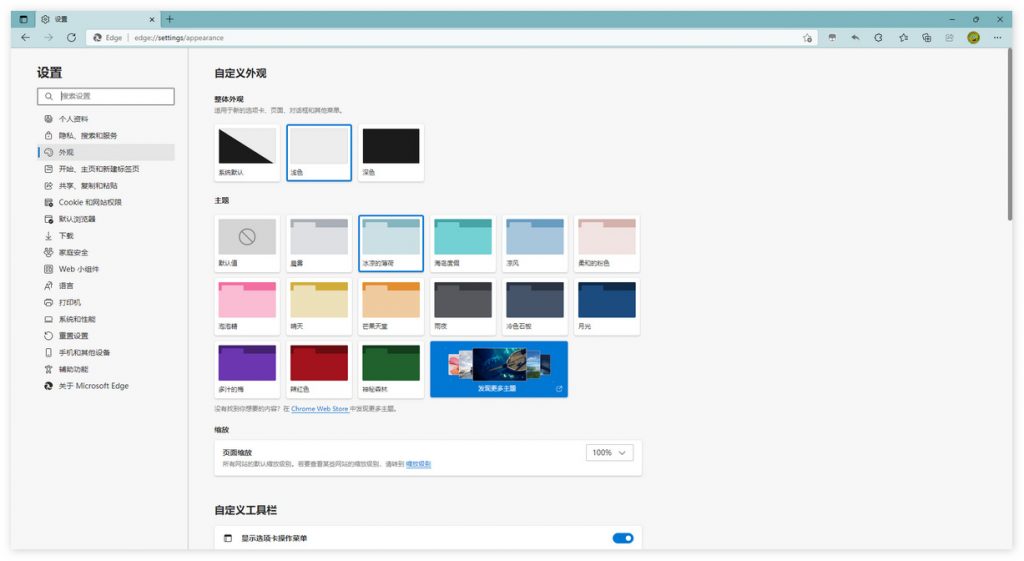Screen dimensions: 1024x561
Task: Click the Edge-swirl extension icon in the toolbar
Action: (878, 38)
